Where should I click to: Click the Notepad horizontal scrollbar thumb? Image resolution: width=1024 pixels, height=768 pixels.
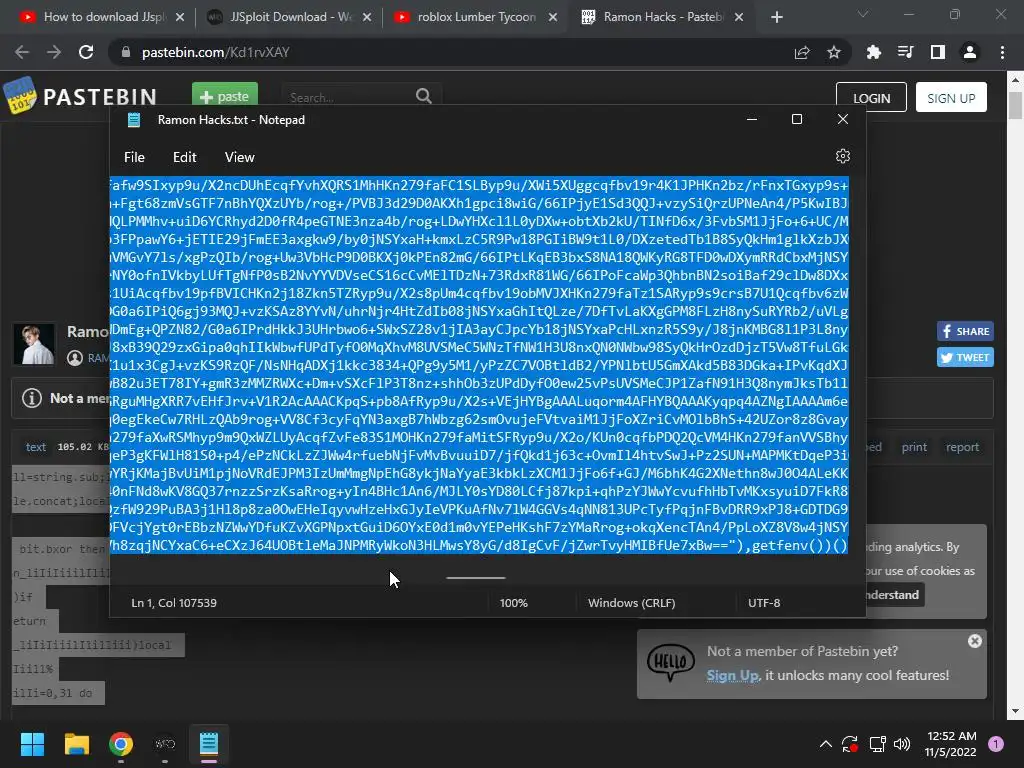click(x=475, y=577)
